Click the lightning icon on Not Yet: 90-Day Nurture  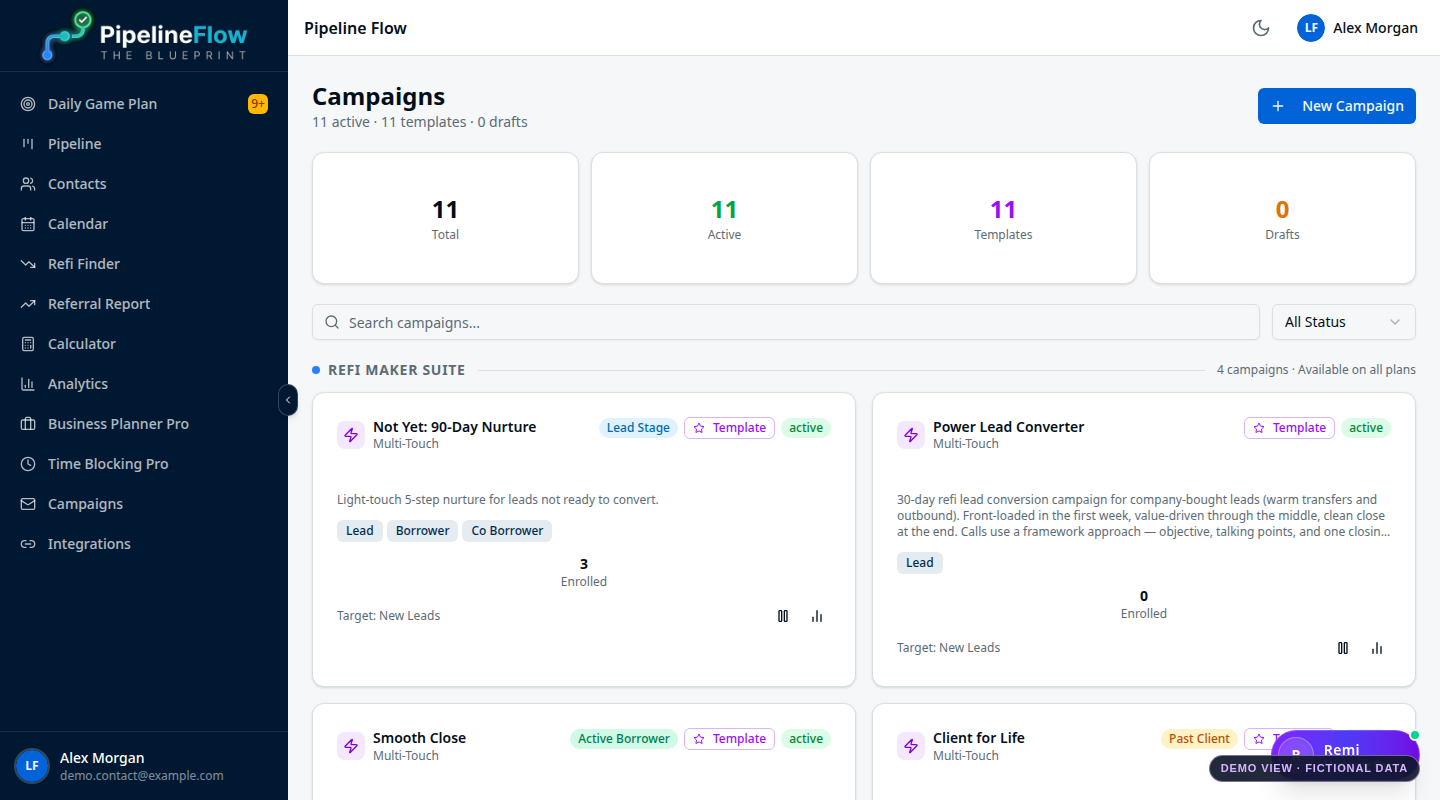(x=351, y=435)
